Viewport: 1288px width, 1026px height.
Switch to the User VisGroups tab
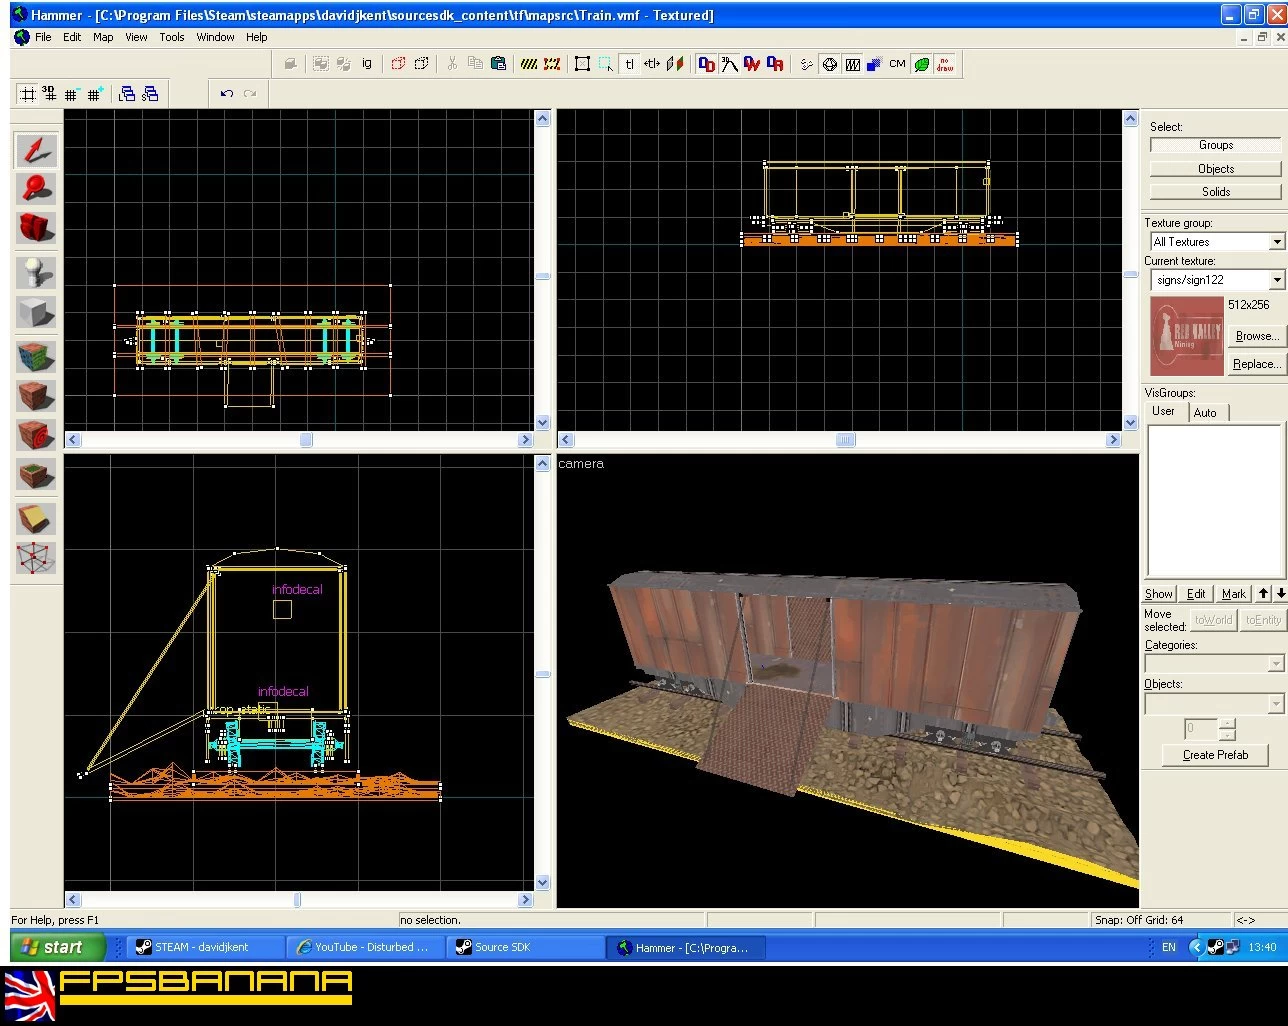1163,411
